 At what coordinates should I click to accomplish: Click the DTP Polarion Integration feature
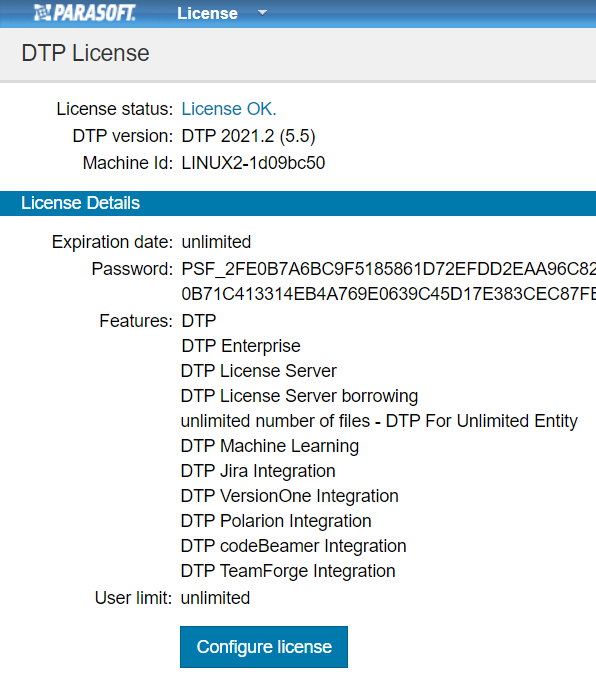point(276,521)
